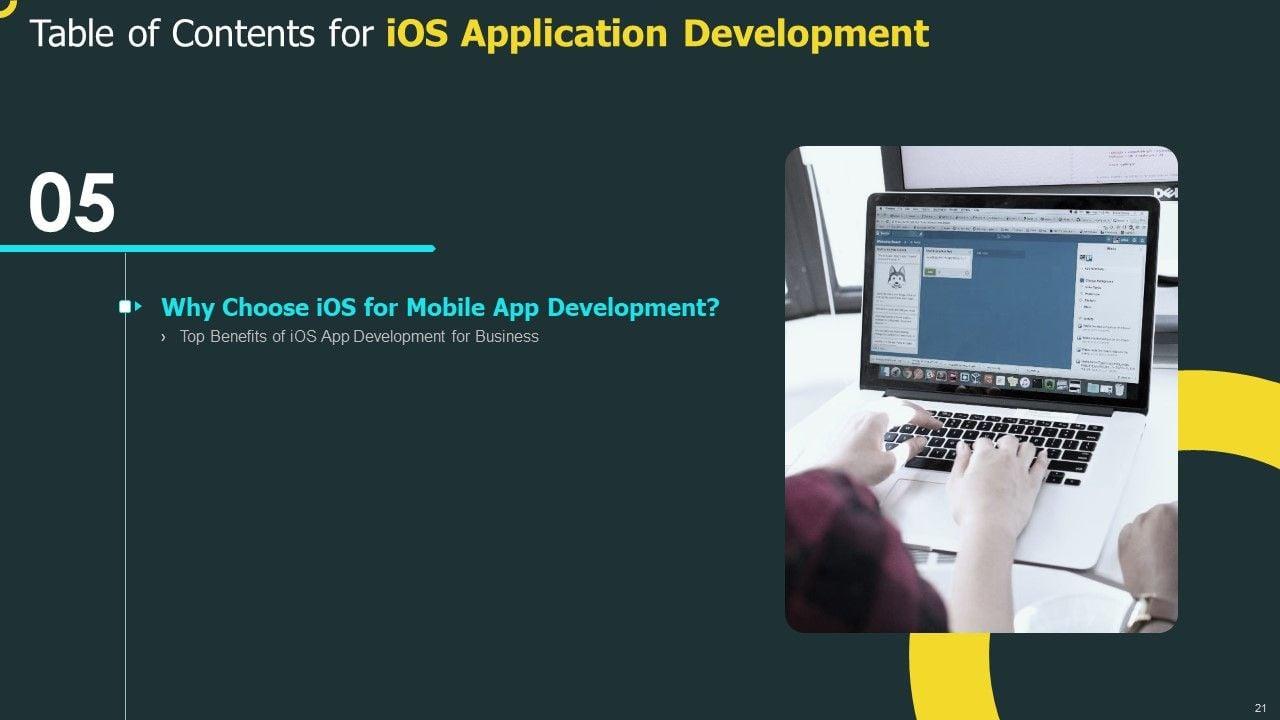Image resolution: width=1280 pixels, height=720 pixels.
Task: Click the husky dog image on laptop screen
Action: pos(896,276)
